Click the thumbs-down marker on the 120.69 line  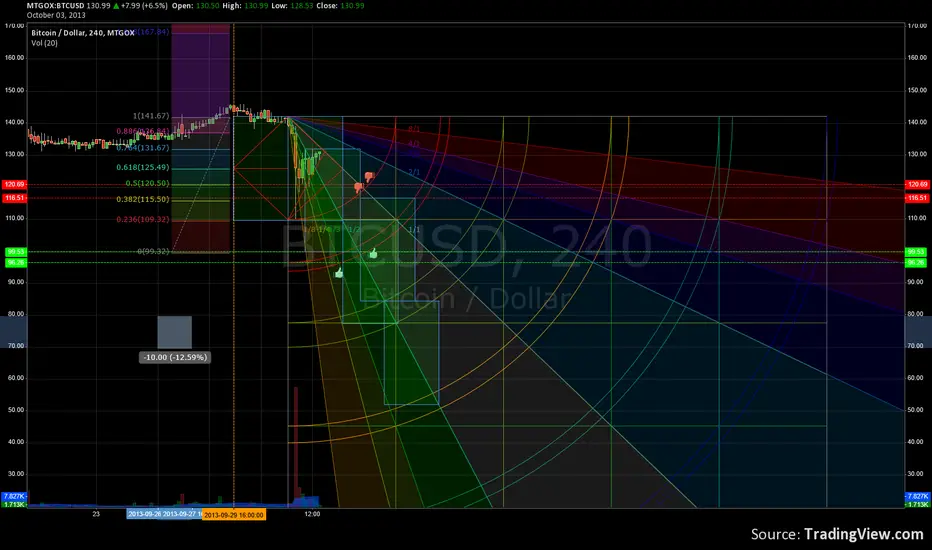[358, 187]
